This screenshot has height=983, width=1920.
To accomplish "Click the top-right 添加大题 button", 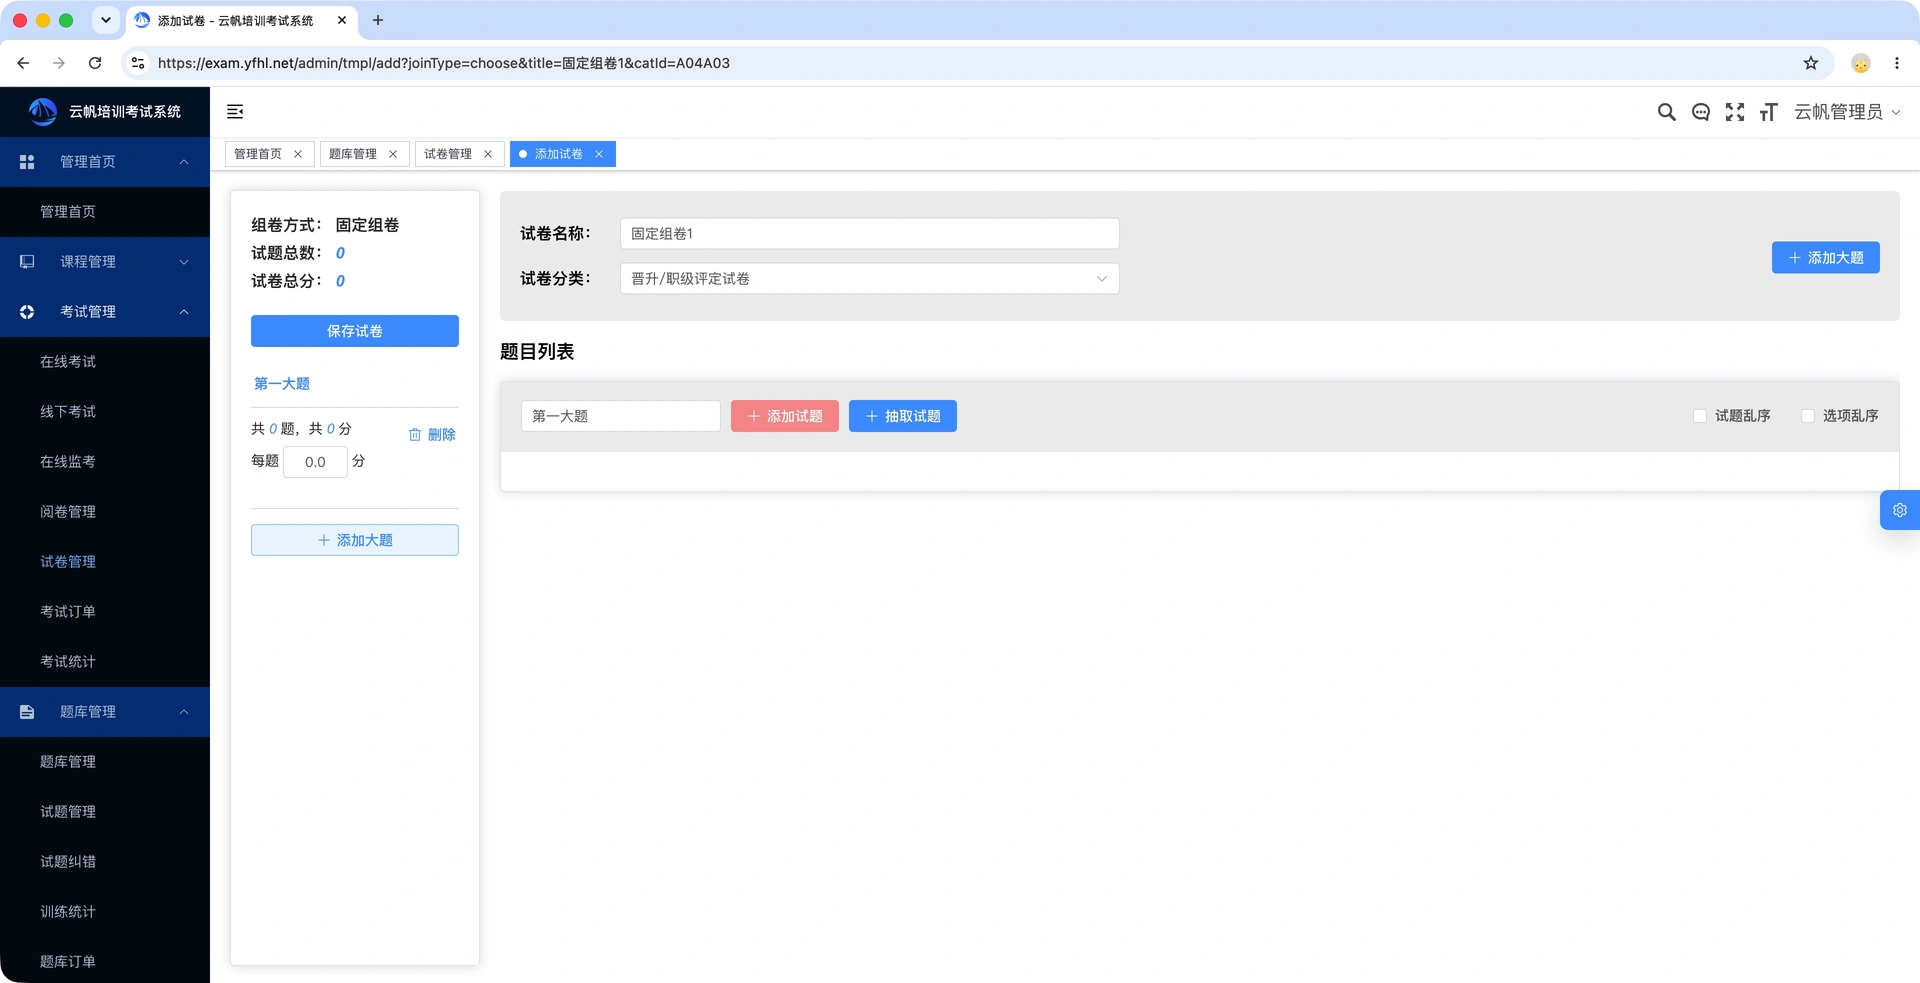I will coord(1826,258).
